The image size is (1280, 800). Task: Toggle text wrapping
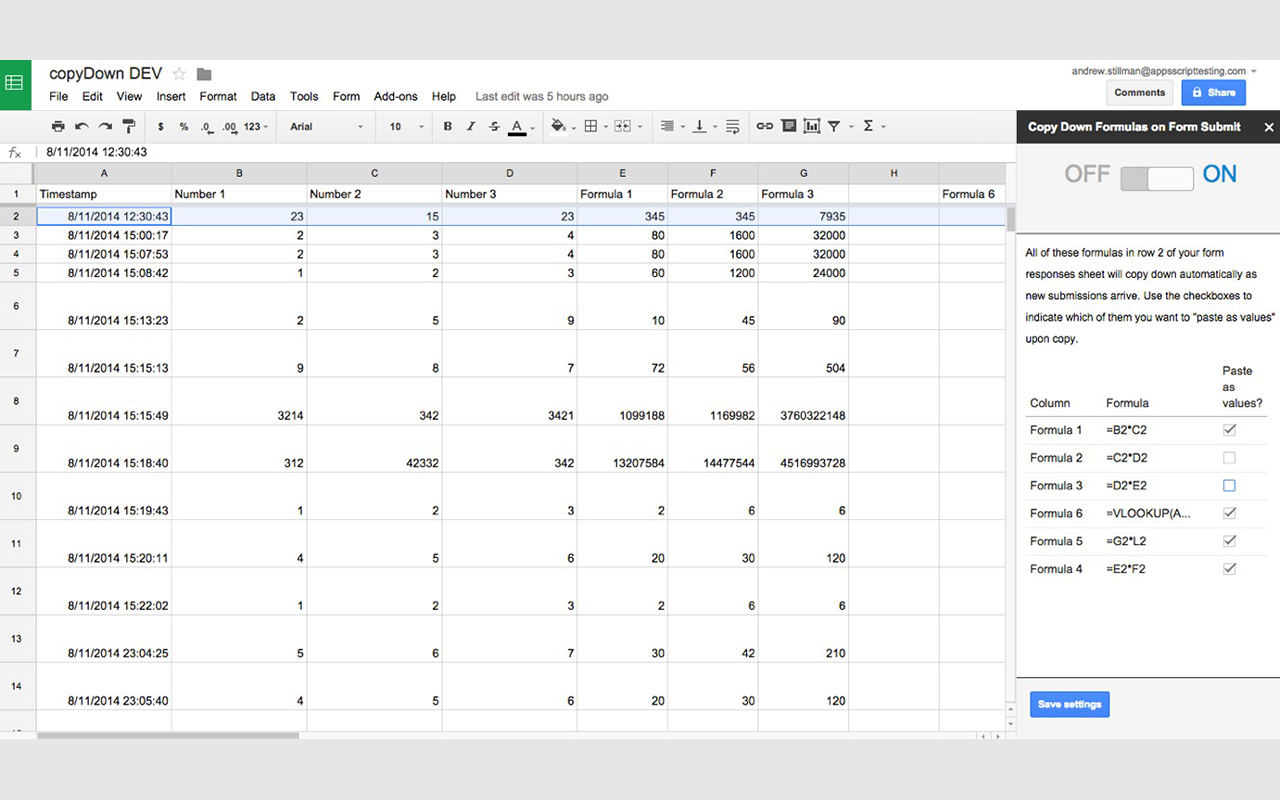tap(733, 127)
